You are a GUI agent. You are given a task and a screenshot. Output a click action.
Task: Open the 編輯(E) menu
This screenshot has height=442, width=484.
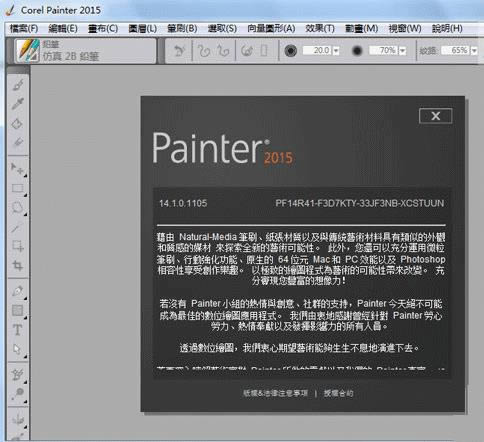pyautogui.click(x=63, y=29)
